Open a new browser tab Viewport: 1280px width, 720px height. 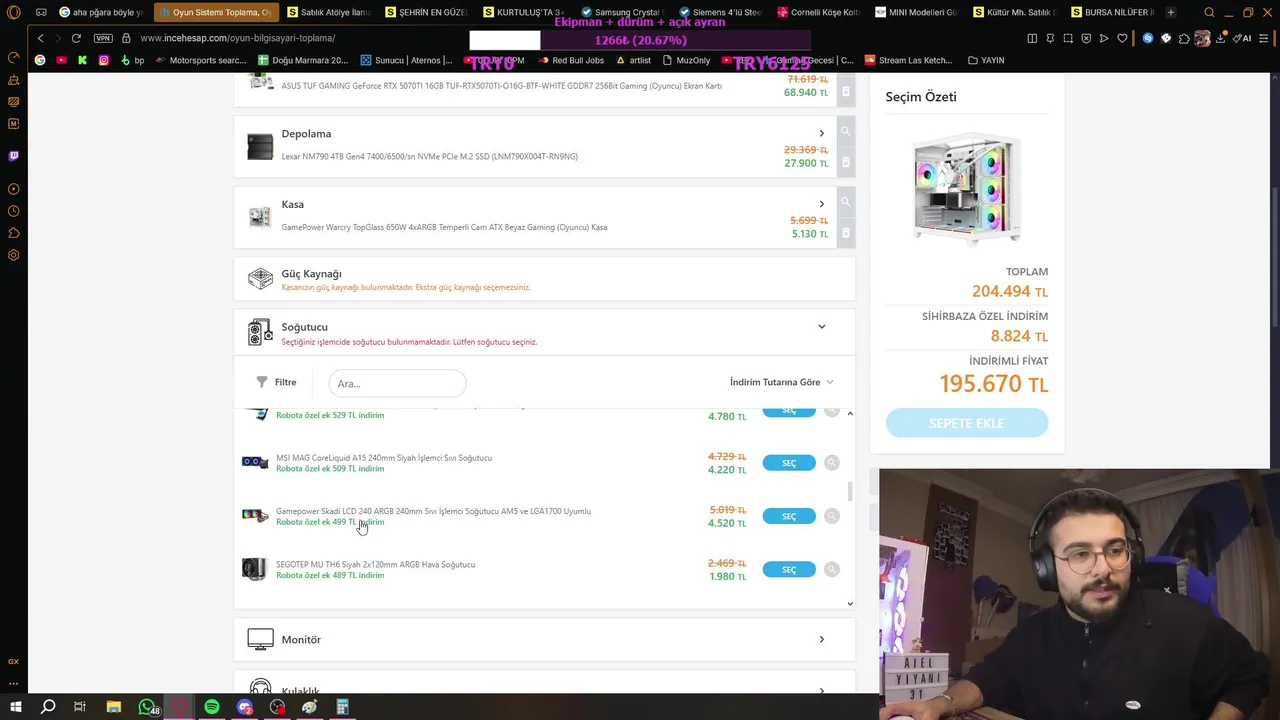[1171, 12]
